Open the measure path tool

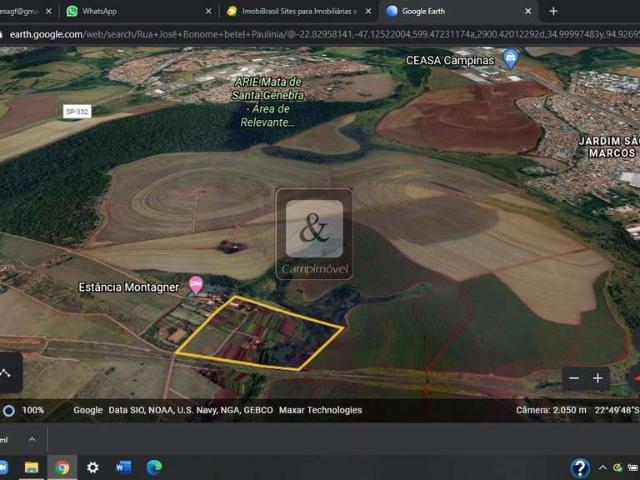(x=7, y=373)
